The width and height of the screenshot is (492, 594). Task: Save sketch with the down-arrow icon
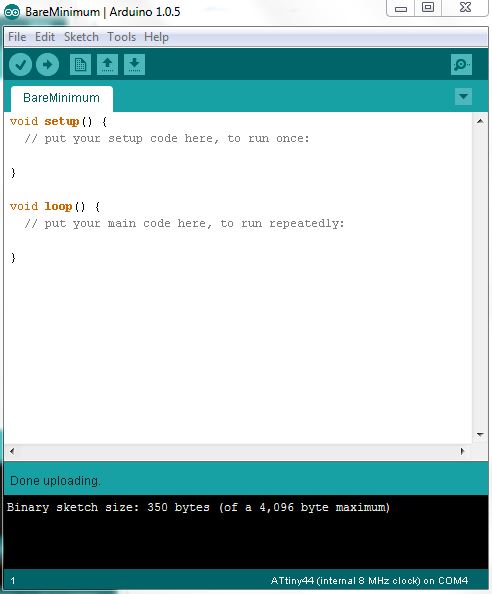tap(134, 64)
